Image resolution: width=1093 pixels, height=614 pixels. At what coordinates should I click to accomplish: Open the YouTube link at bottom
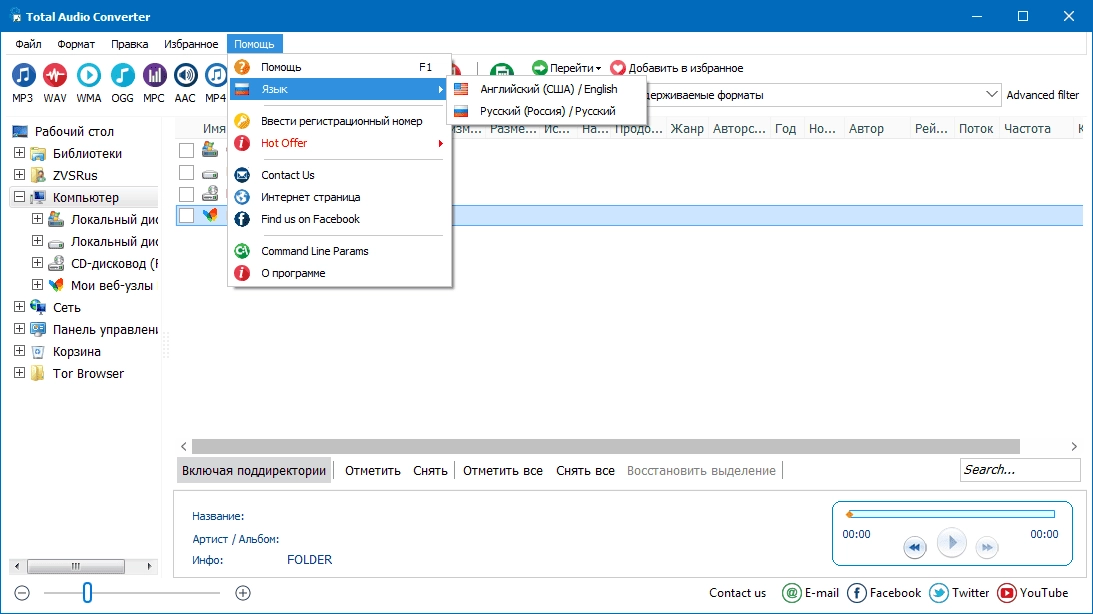pos(1032,593)
